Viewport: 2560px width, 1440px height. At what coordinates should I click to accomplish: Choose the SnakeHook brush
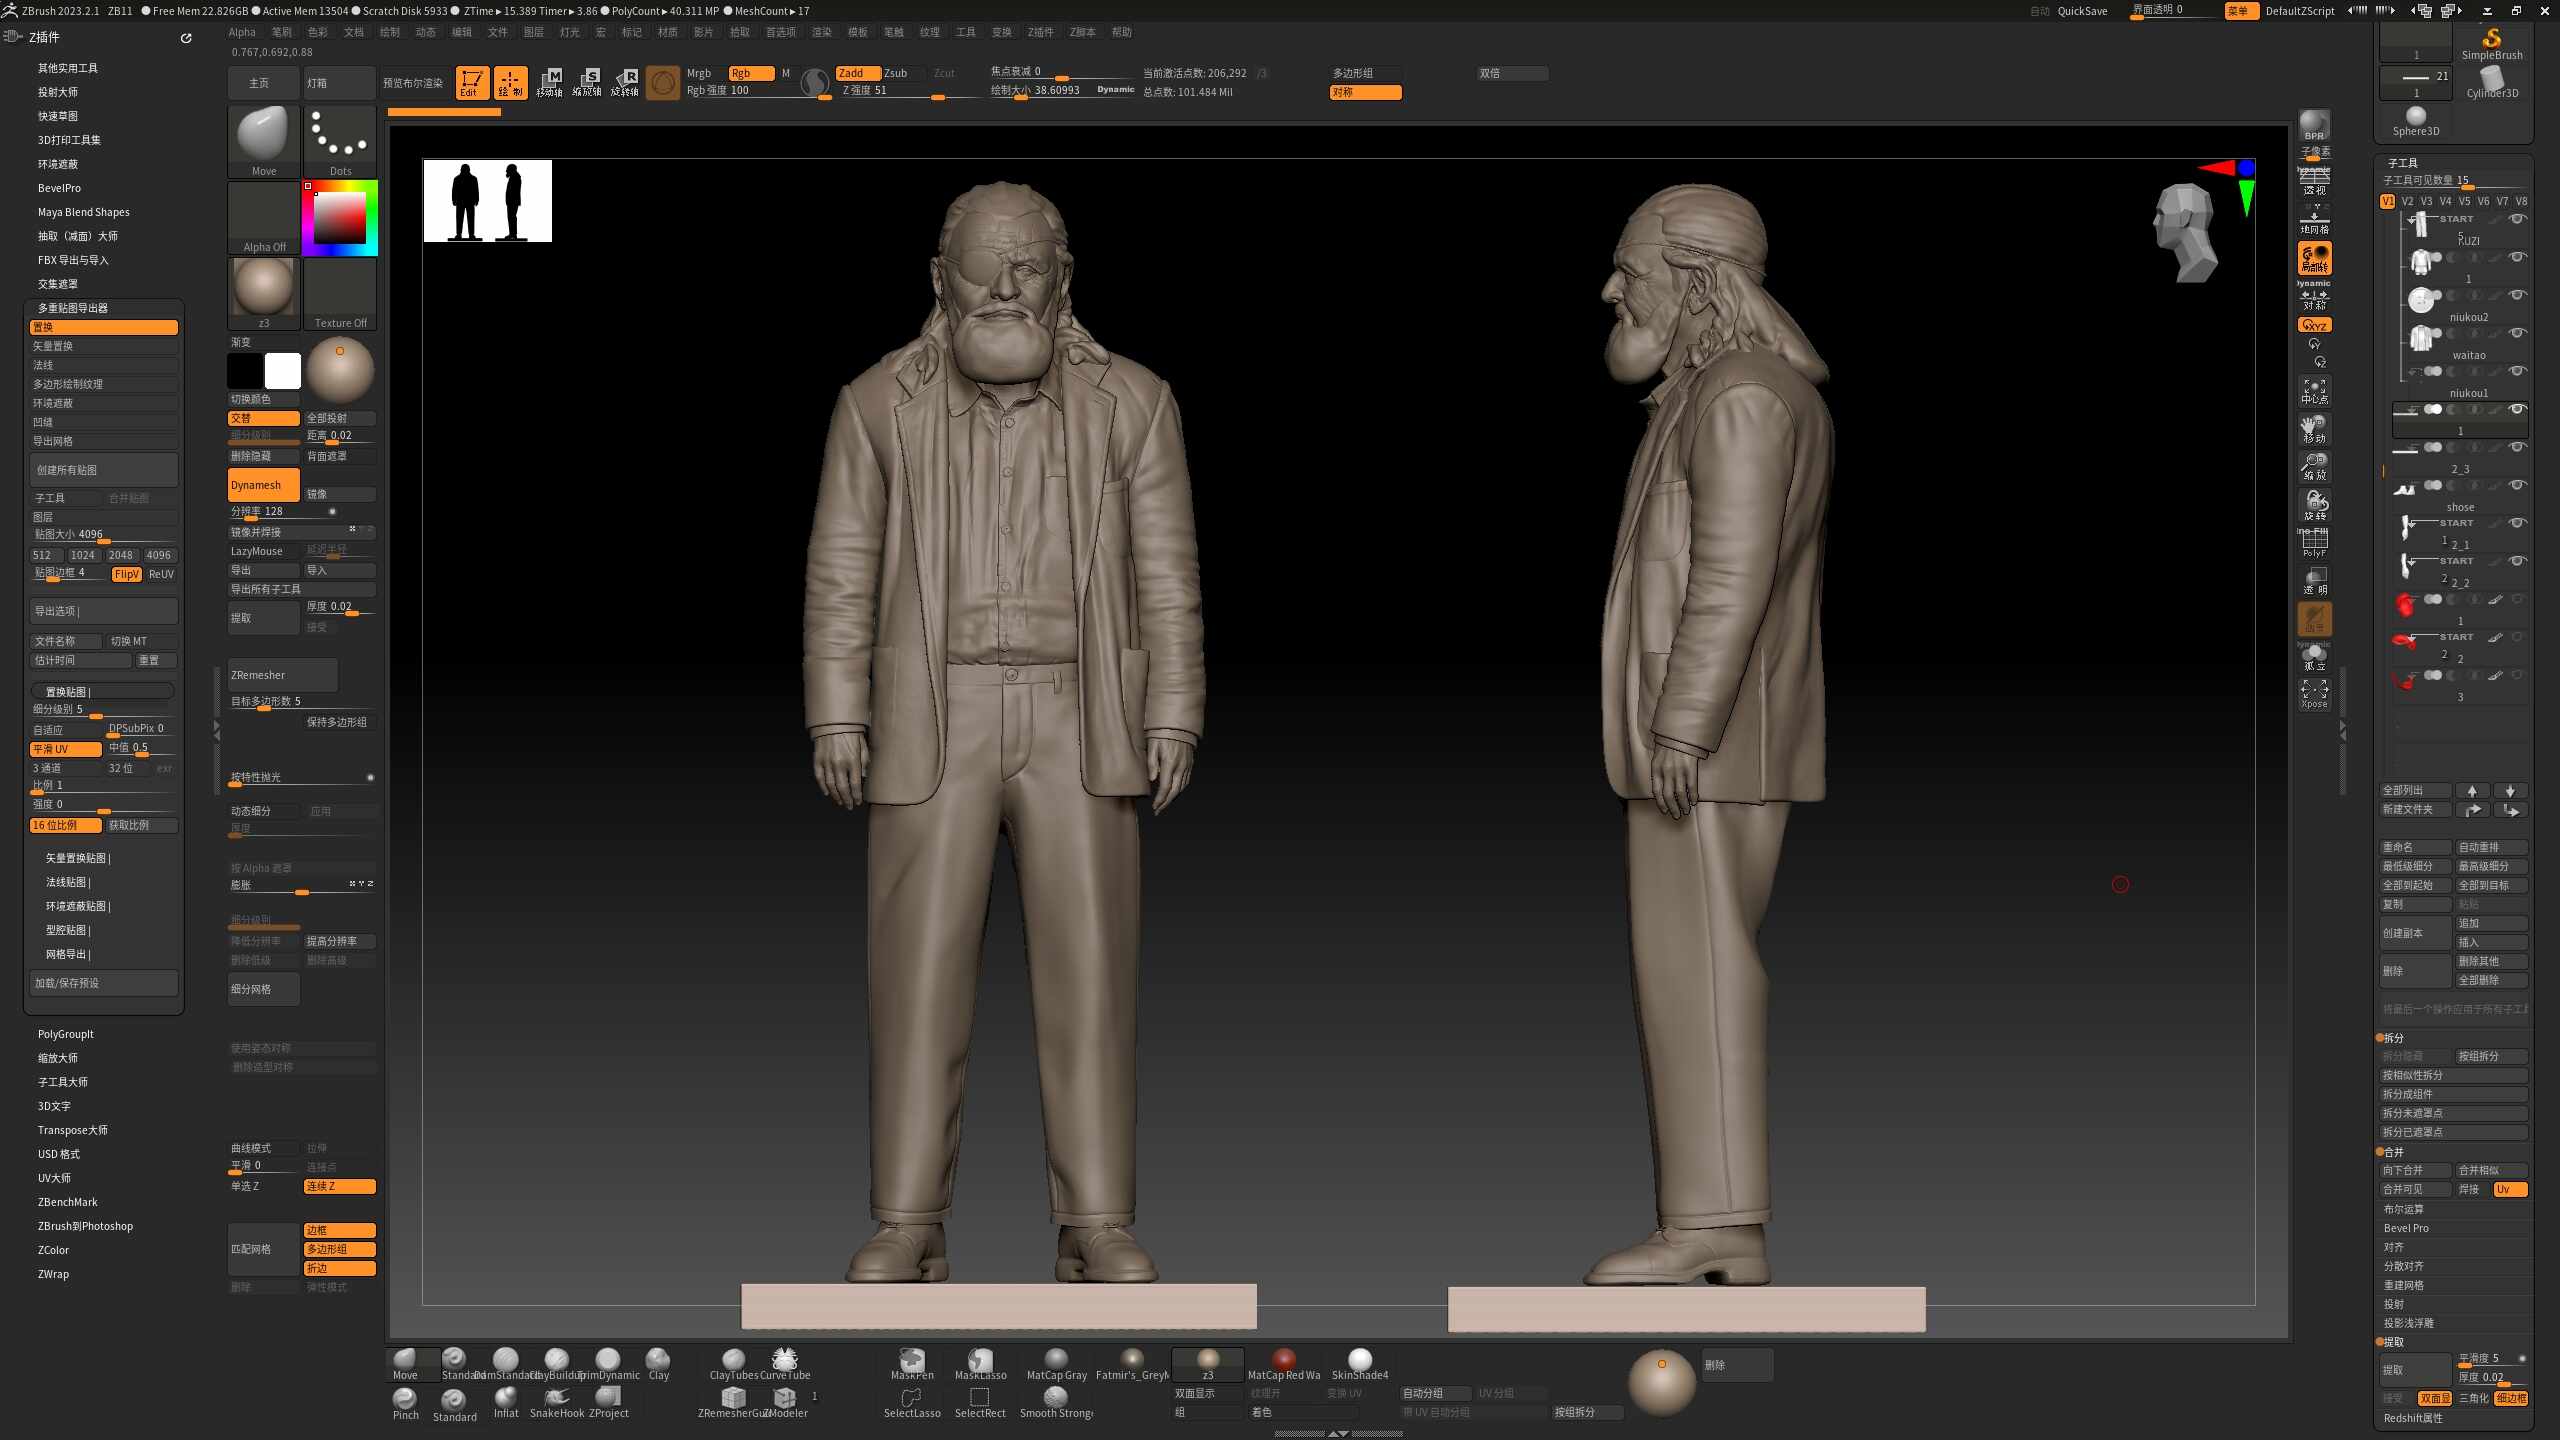coord(557,1398)
